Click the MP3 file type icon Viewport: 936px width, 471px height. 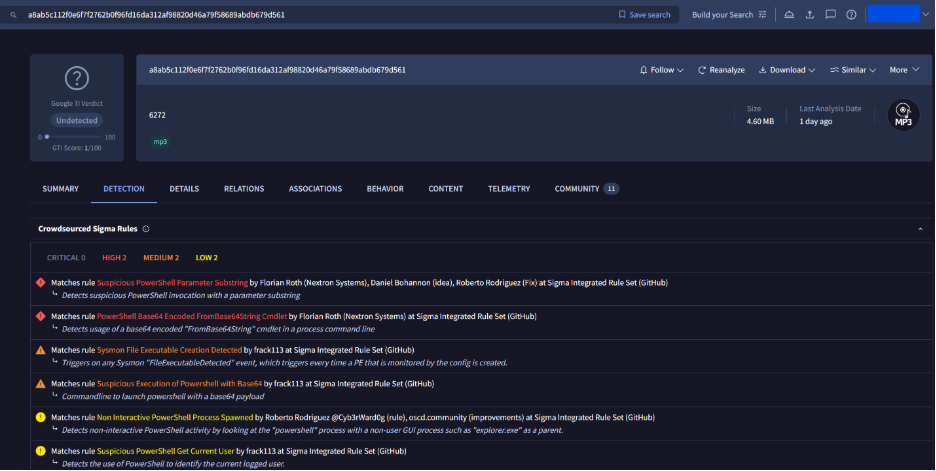point(903,115)
